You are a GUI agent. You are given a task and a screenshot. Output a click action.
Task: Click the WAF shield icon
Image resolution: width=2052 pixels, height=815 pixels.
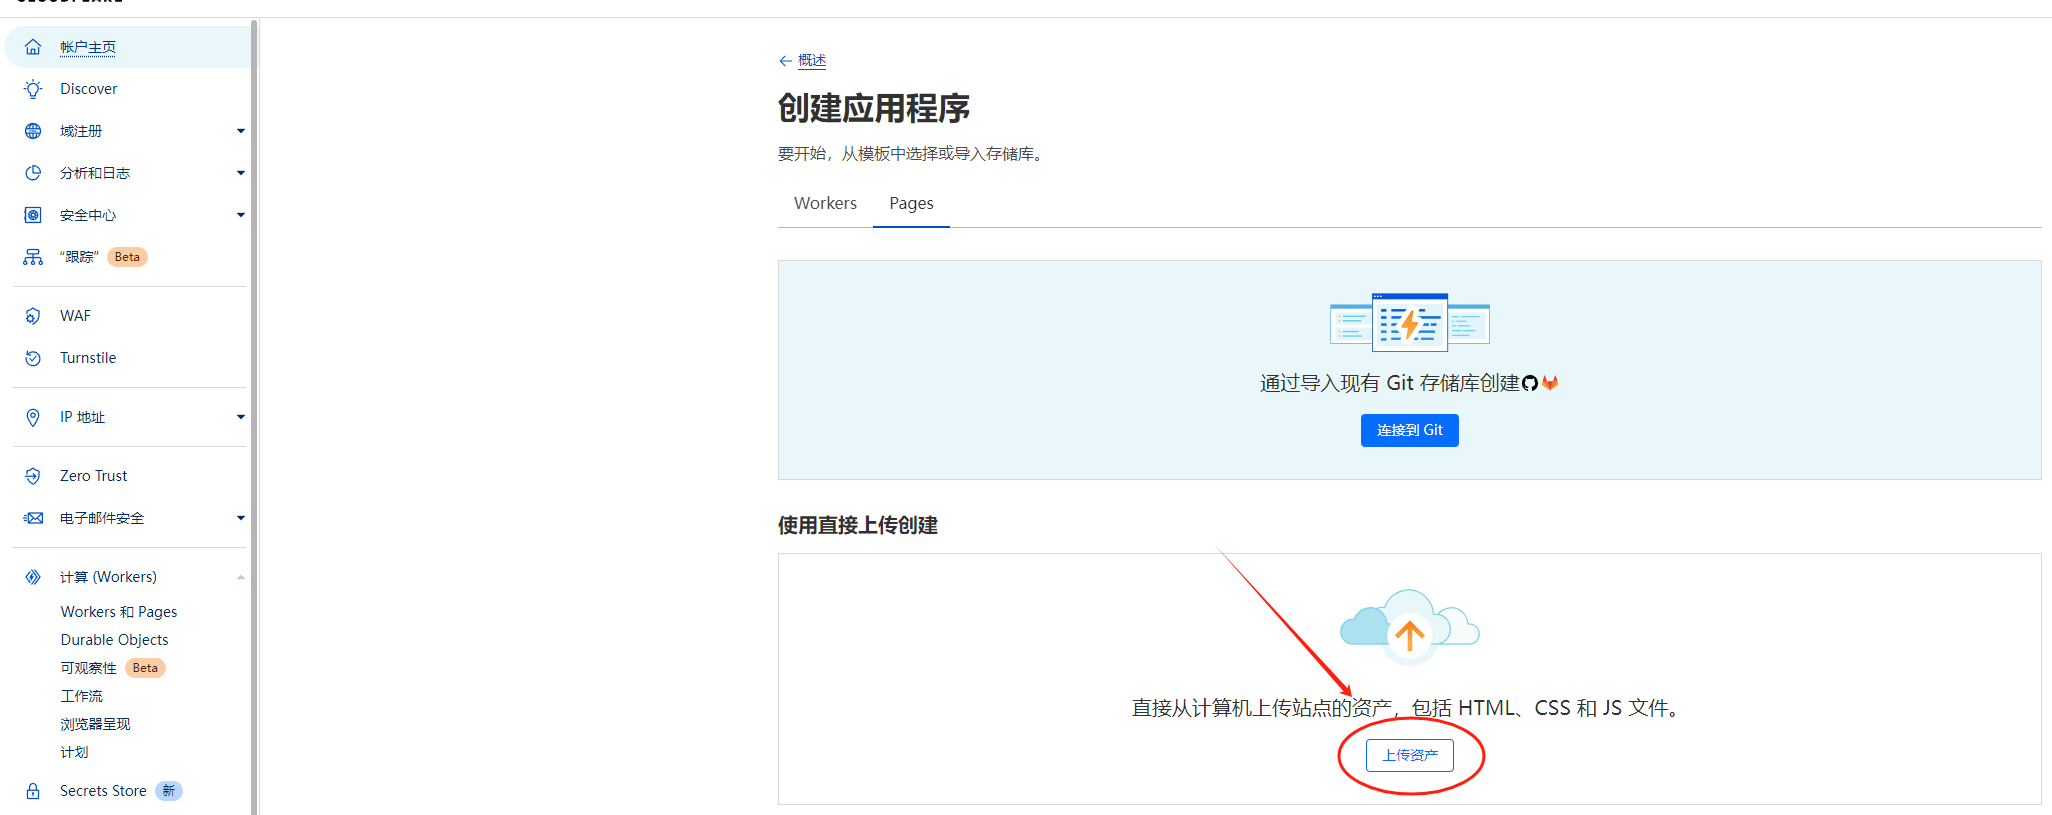pyautogui.click(x=33, y=316)
